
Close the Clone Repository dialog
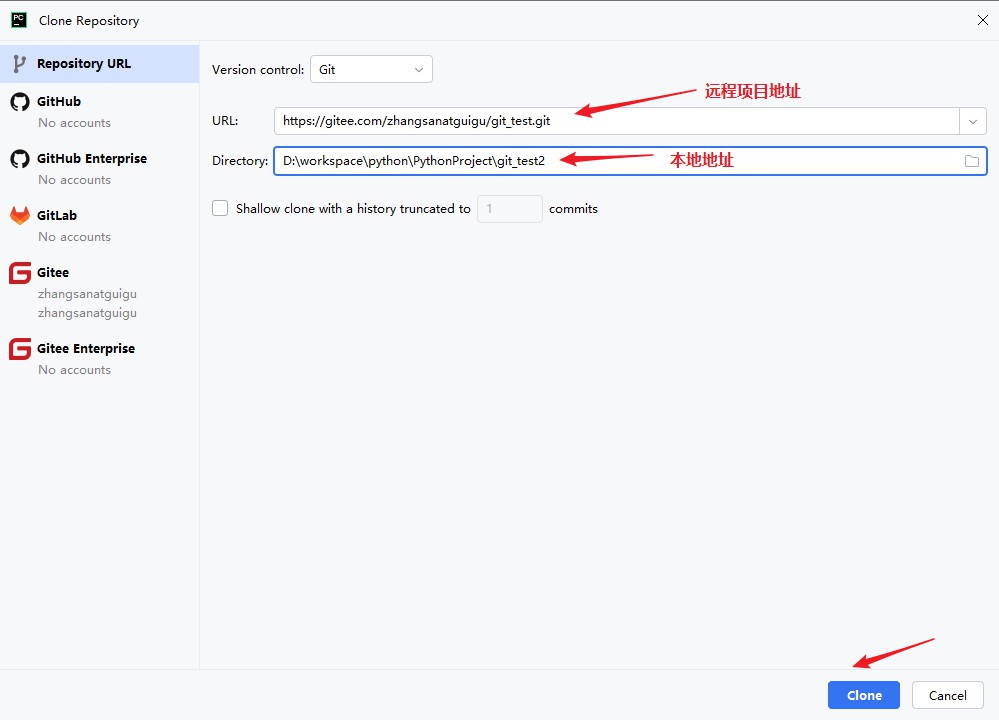click(x=982, y=20)
